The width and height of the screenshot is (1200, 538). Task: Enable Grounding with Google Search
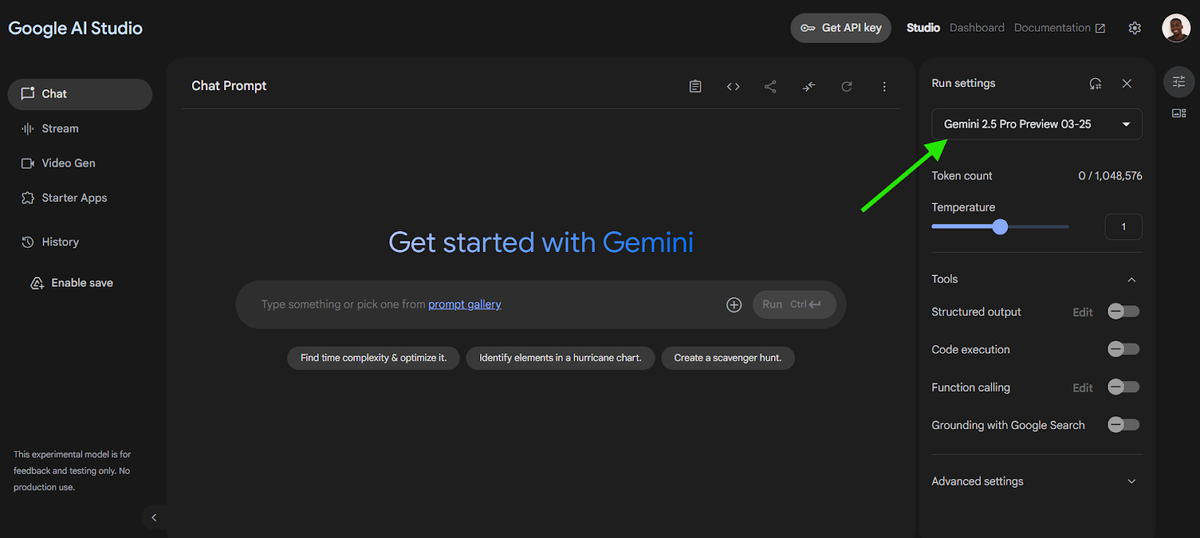coord(1123,425)
